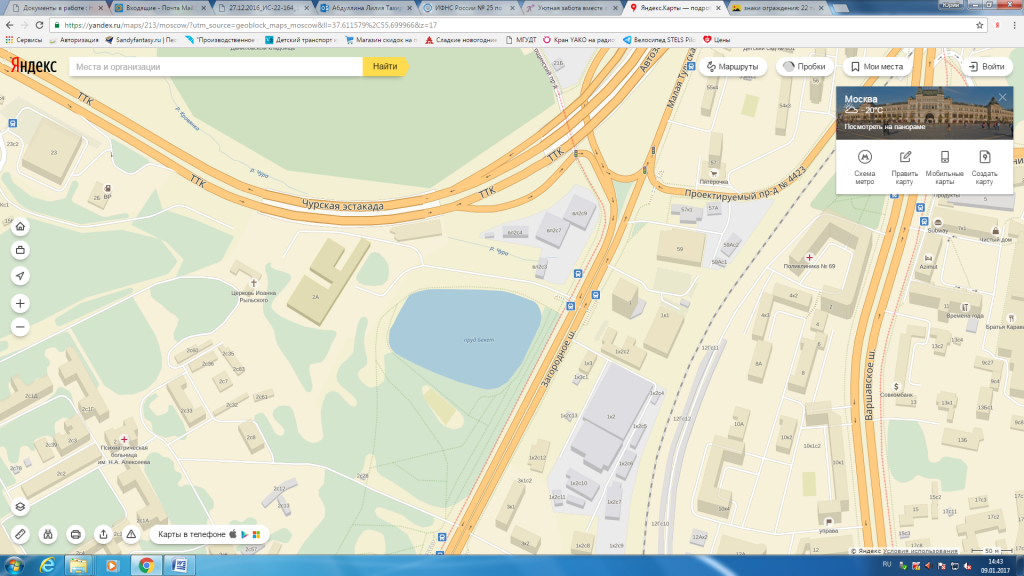Open Windows Explorer from the taskbar
1024x576 pixels.
(x=79, y=566)
